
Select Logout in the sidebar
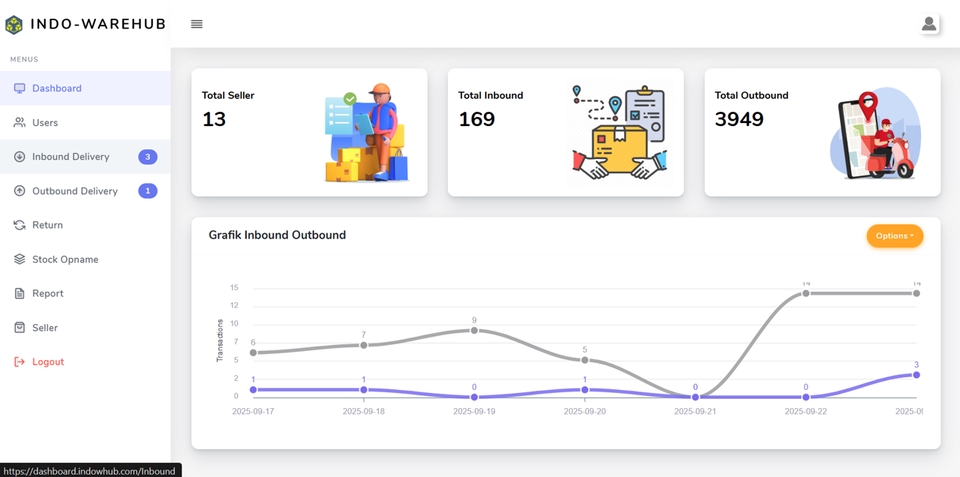47,362
